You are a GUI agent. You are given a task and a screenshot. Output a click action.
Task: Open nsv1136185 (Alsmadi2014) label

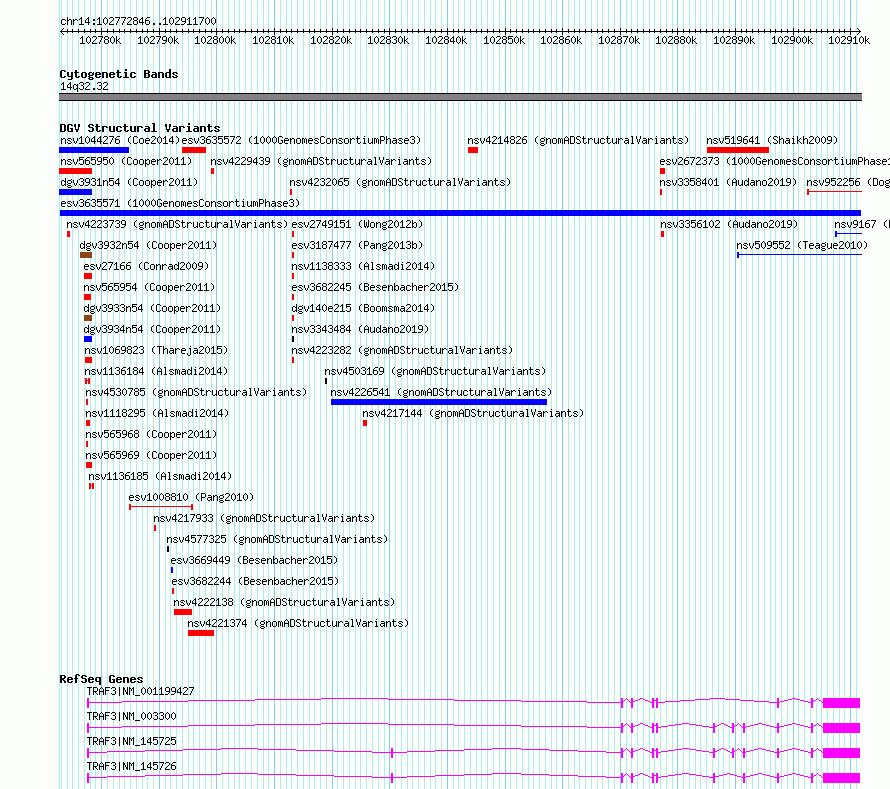[x=160, y=476]
